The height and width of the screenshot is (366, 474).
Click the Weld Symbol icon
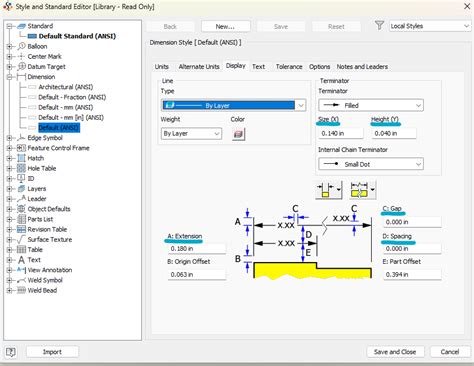point(22,280)
